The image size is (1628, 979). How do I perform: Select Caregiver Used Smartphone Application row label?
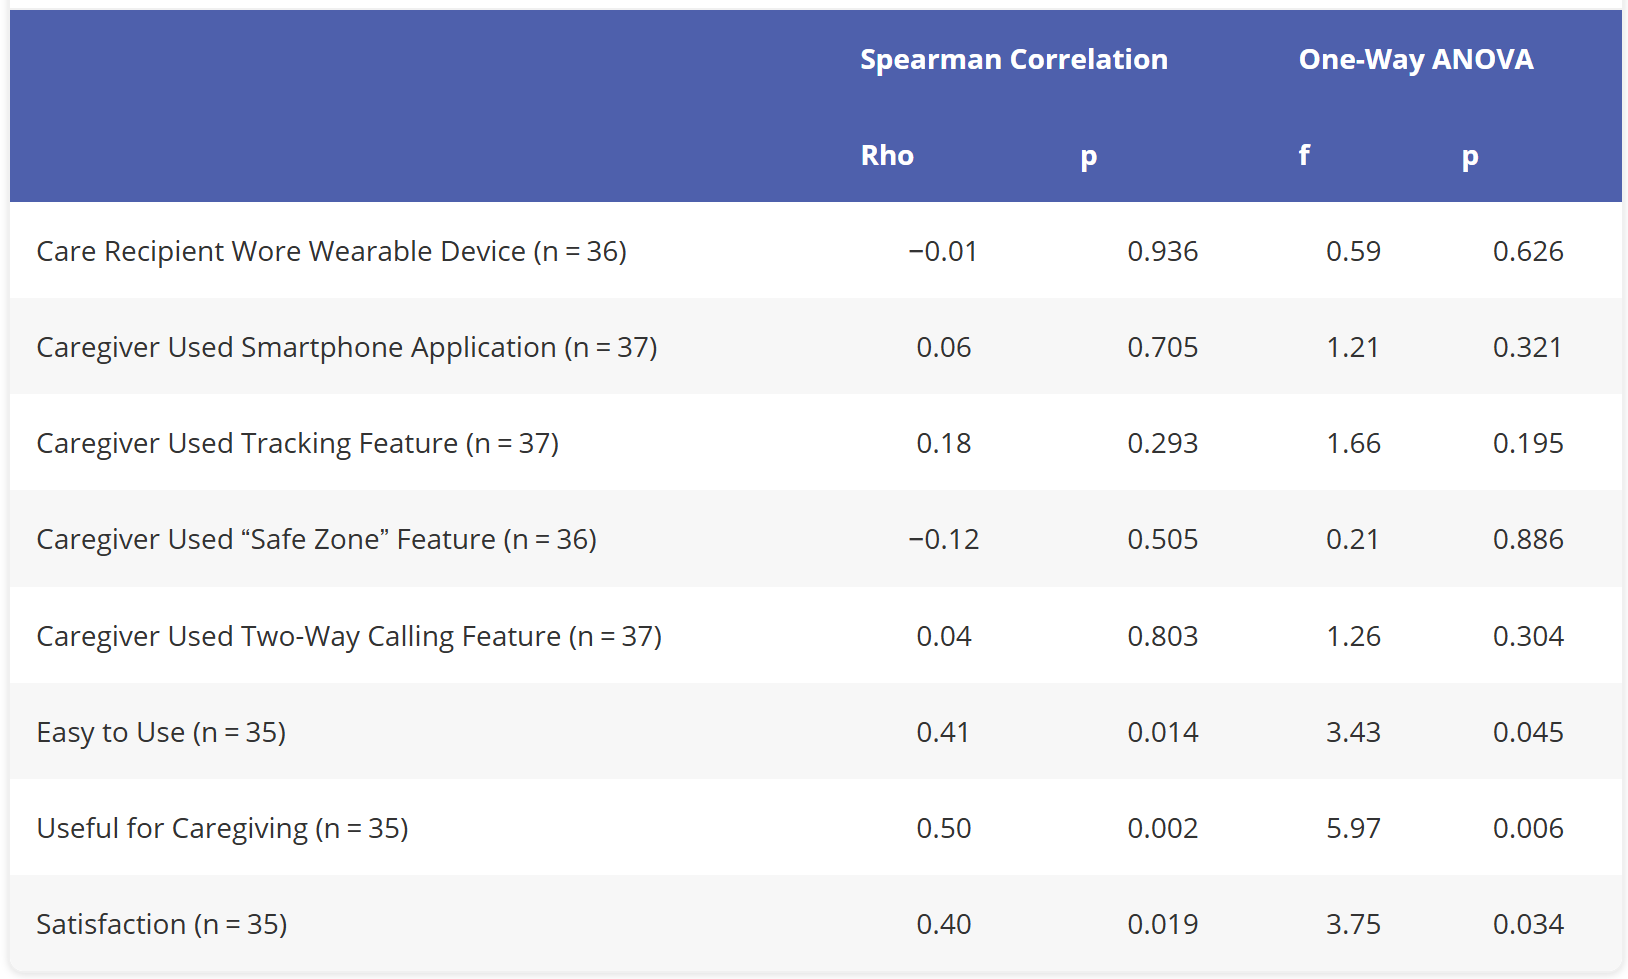347,347
